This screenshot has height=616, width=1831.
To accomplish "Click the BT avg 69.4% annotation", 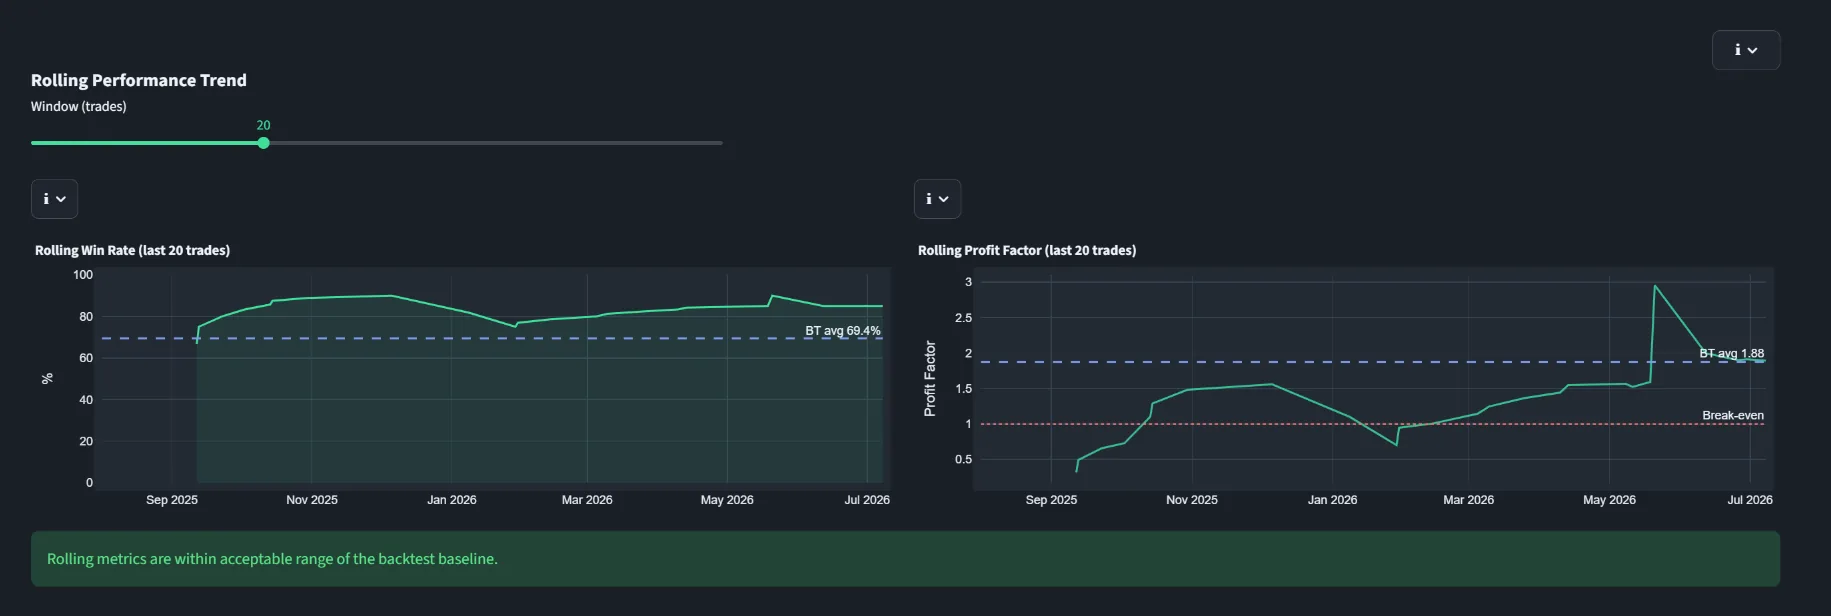I will 843,331.
